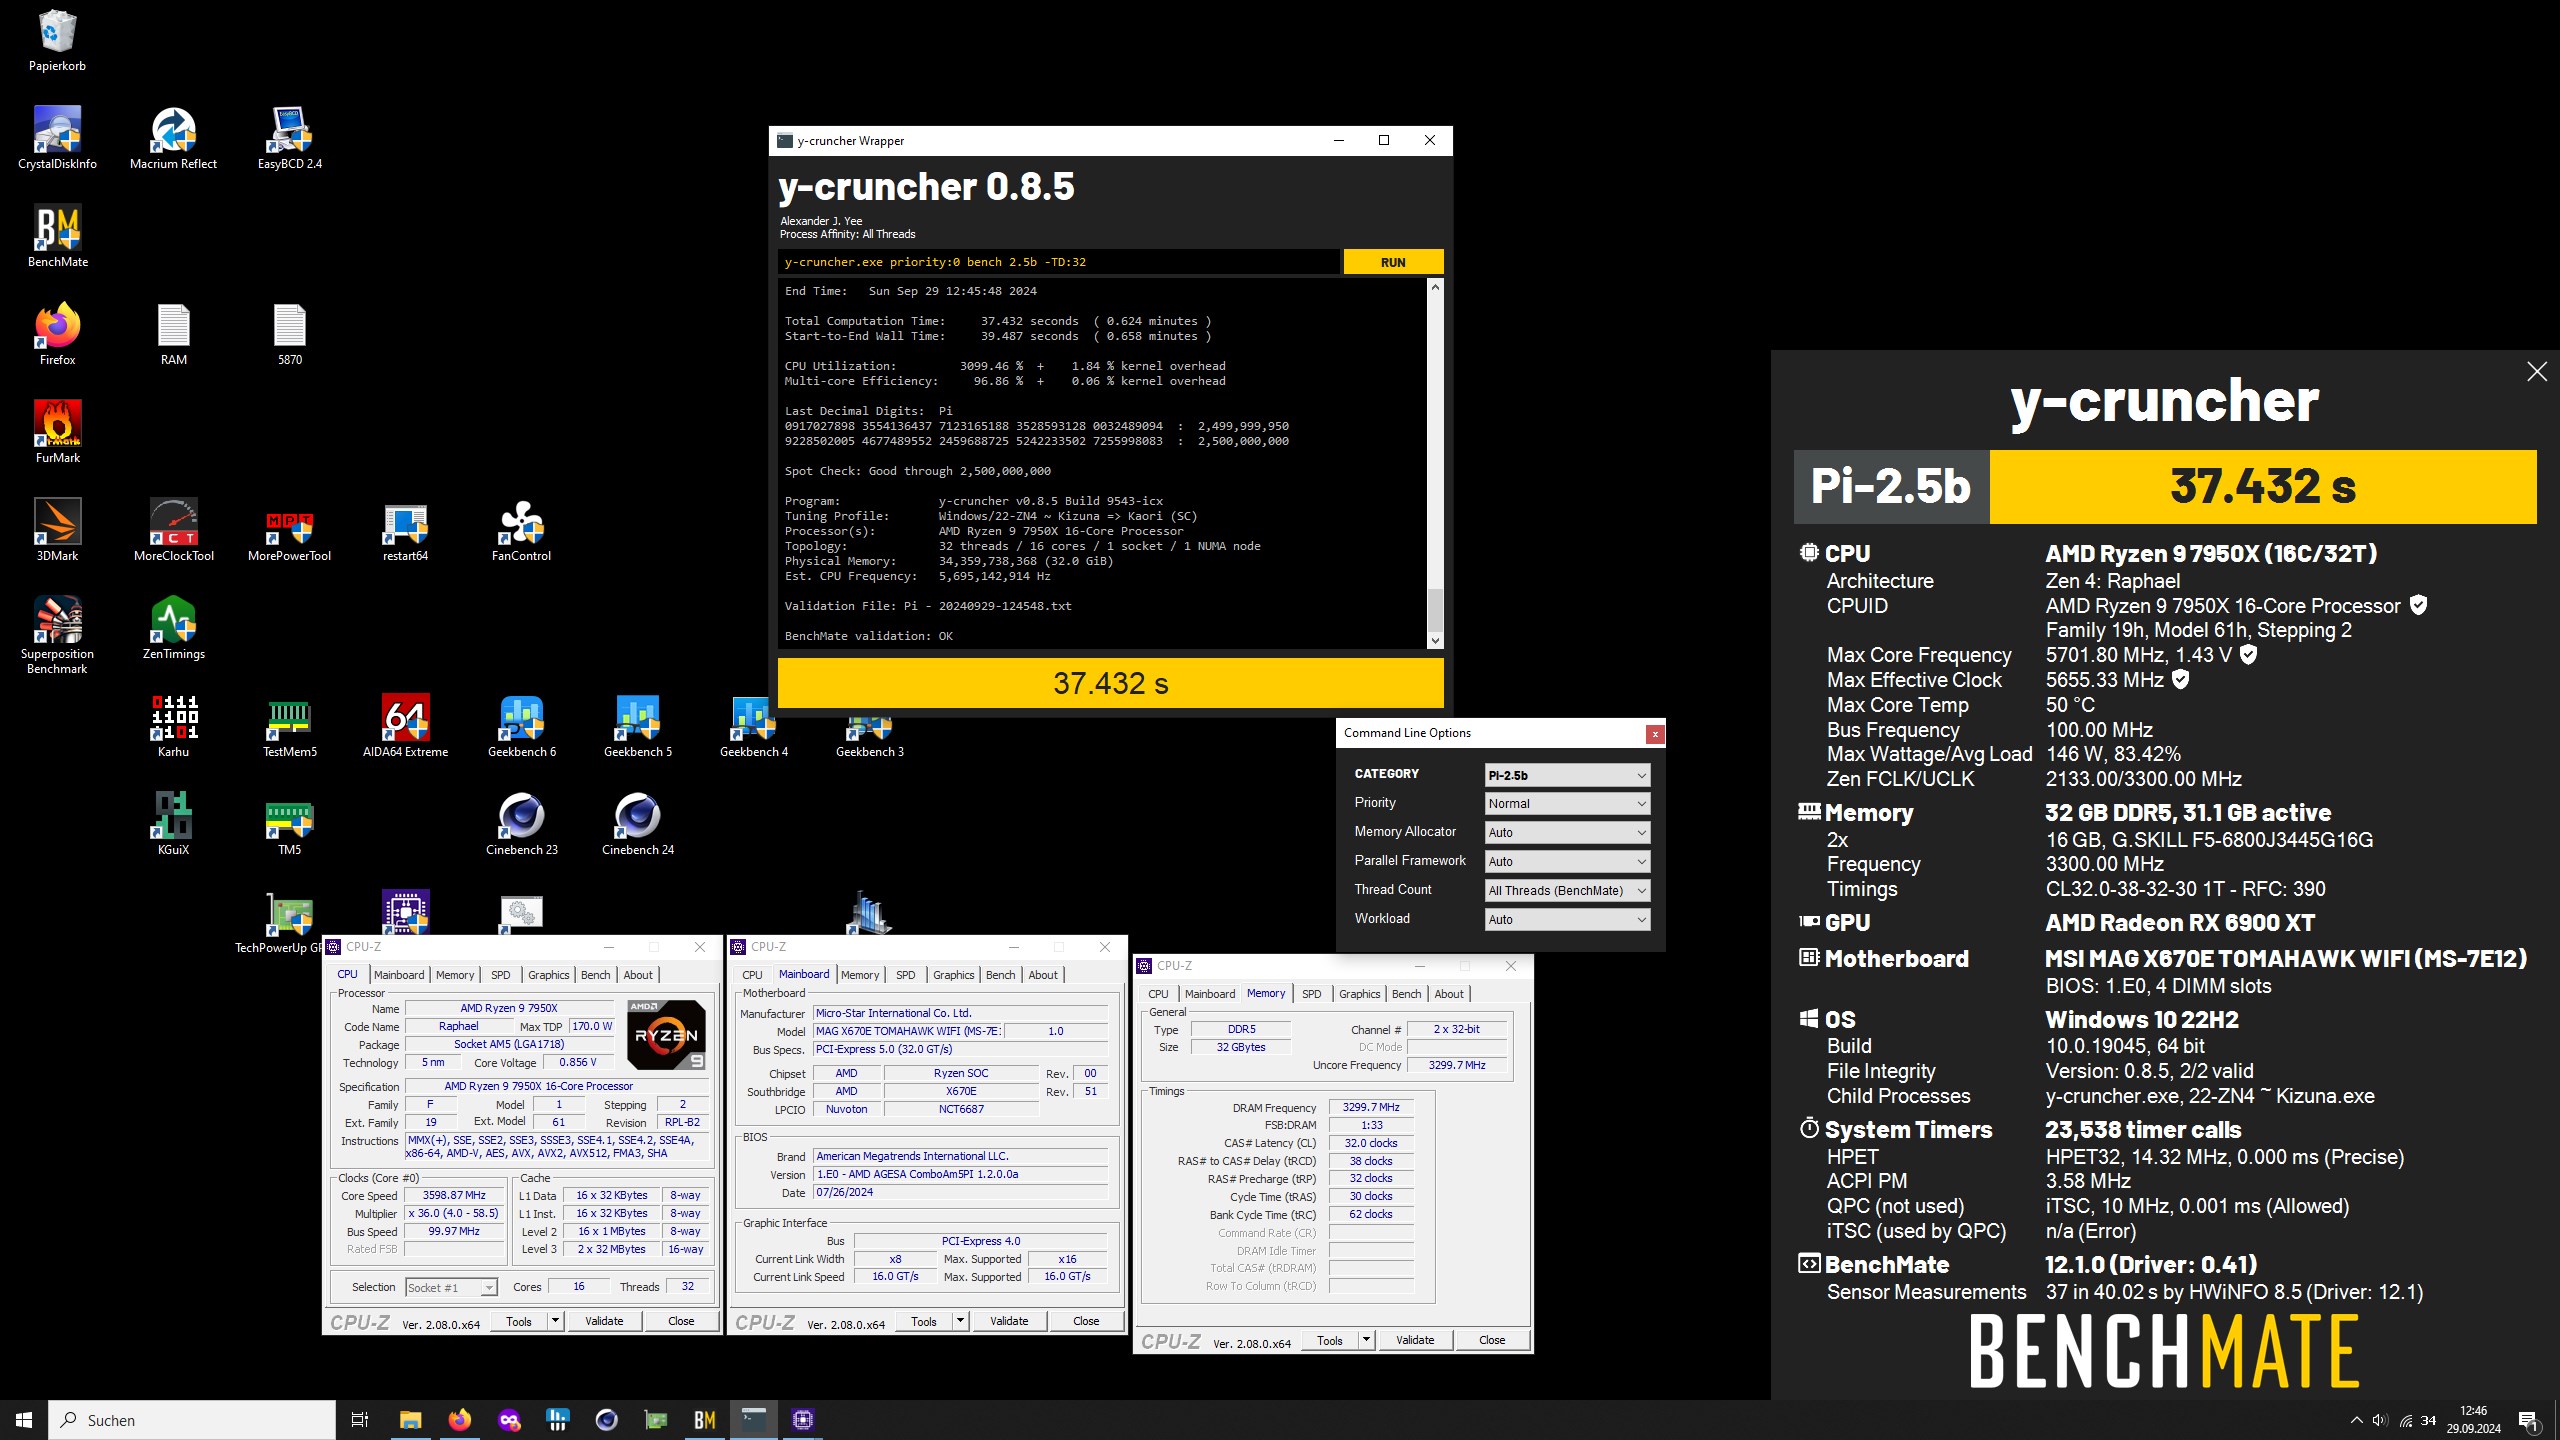
Task: Open File Explorer from the taskbar
Action: 410,1420
